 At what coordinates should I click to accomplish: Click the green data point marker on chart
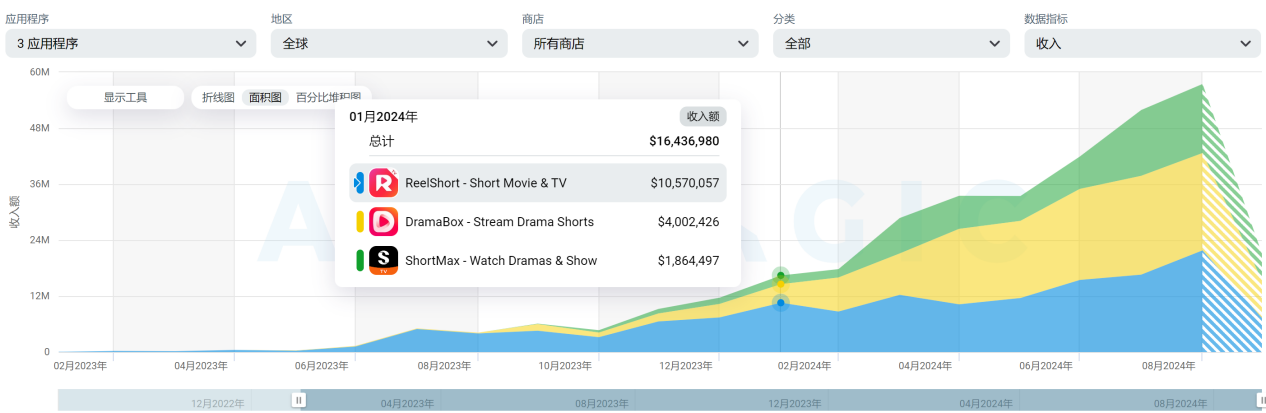pos(781,275)
